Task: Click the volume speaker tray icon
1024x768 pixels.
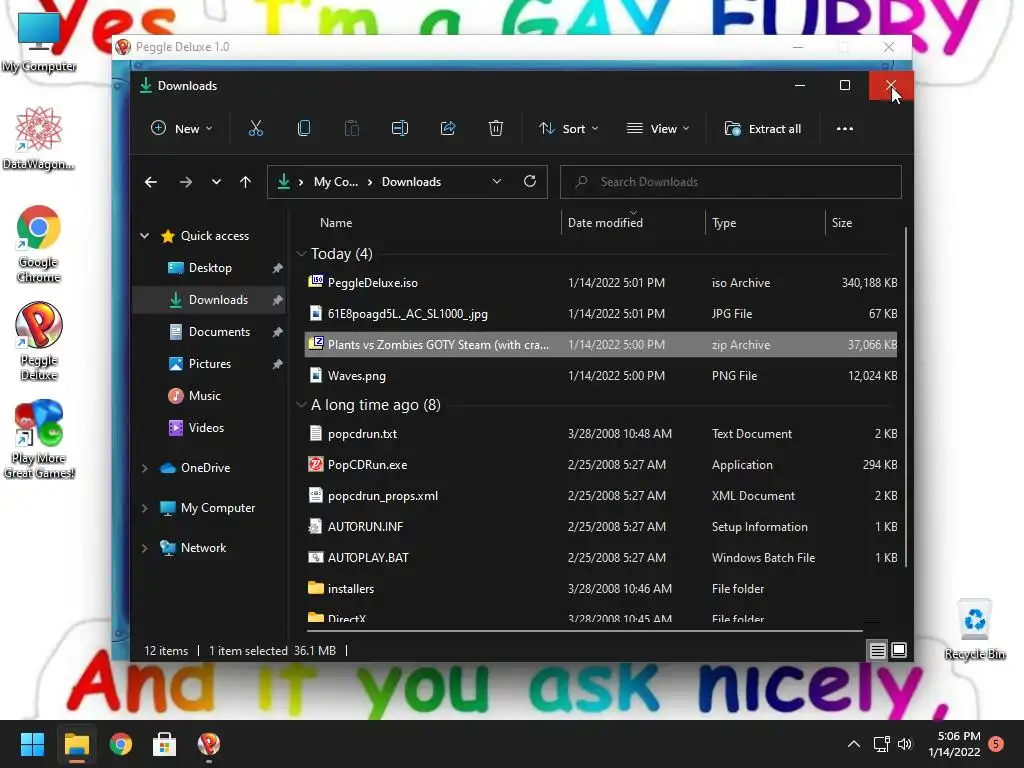Action: pos(905,744)
